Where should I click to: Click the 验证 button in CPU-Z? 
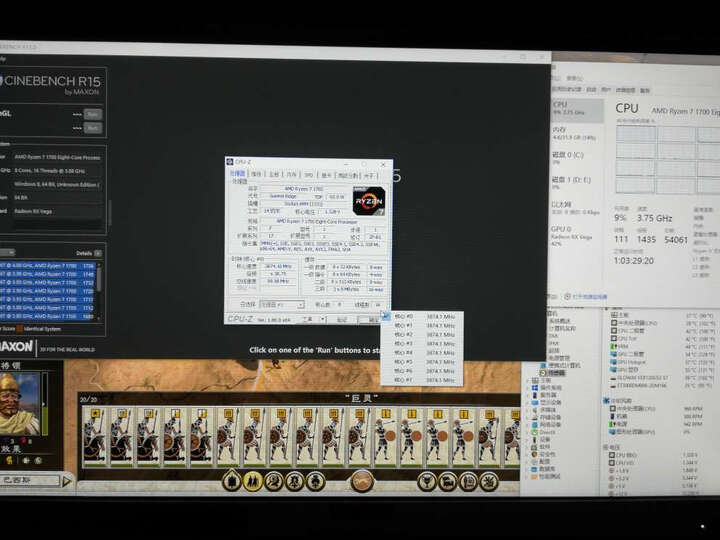point(342,320)
